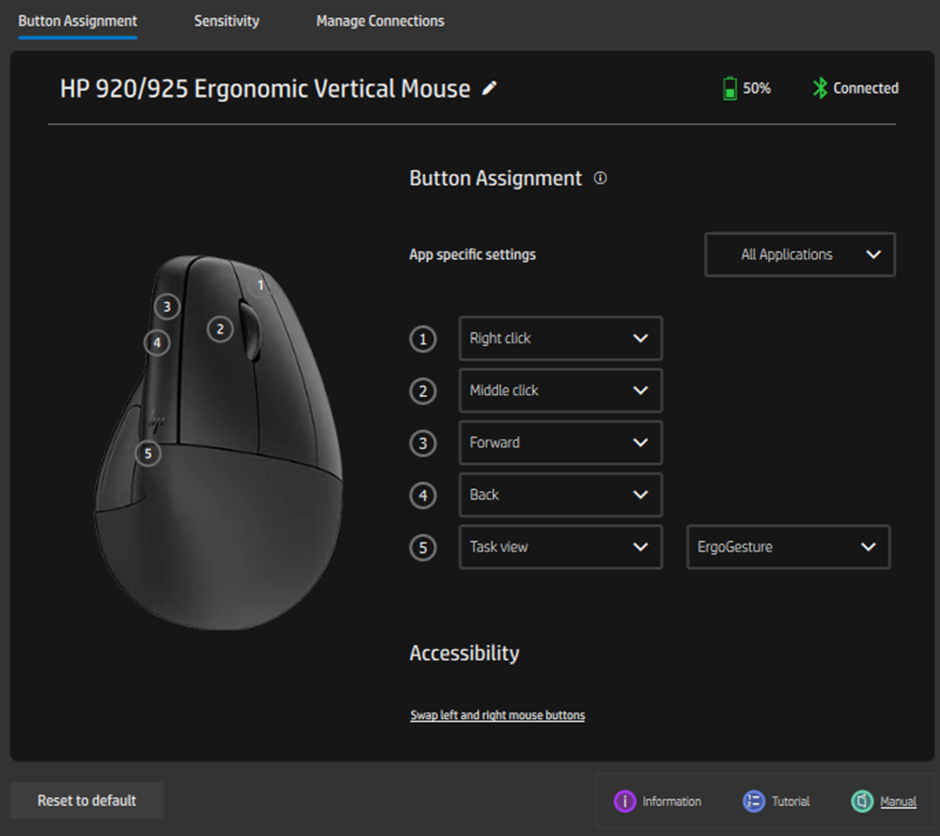
Task: Click circled number 5 in assignment list
Action: [x=423, y=548]
